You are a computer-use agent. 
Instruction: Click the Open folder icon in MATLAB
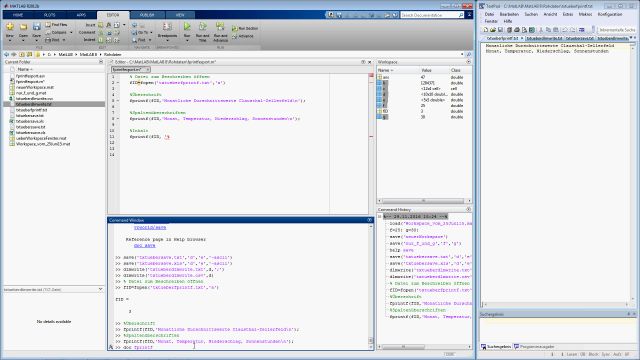23,27
